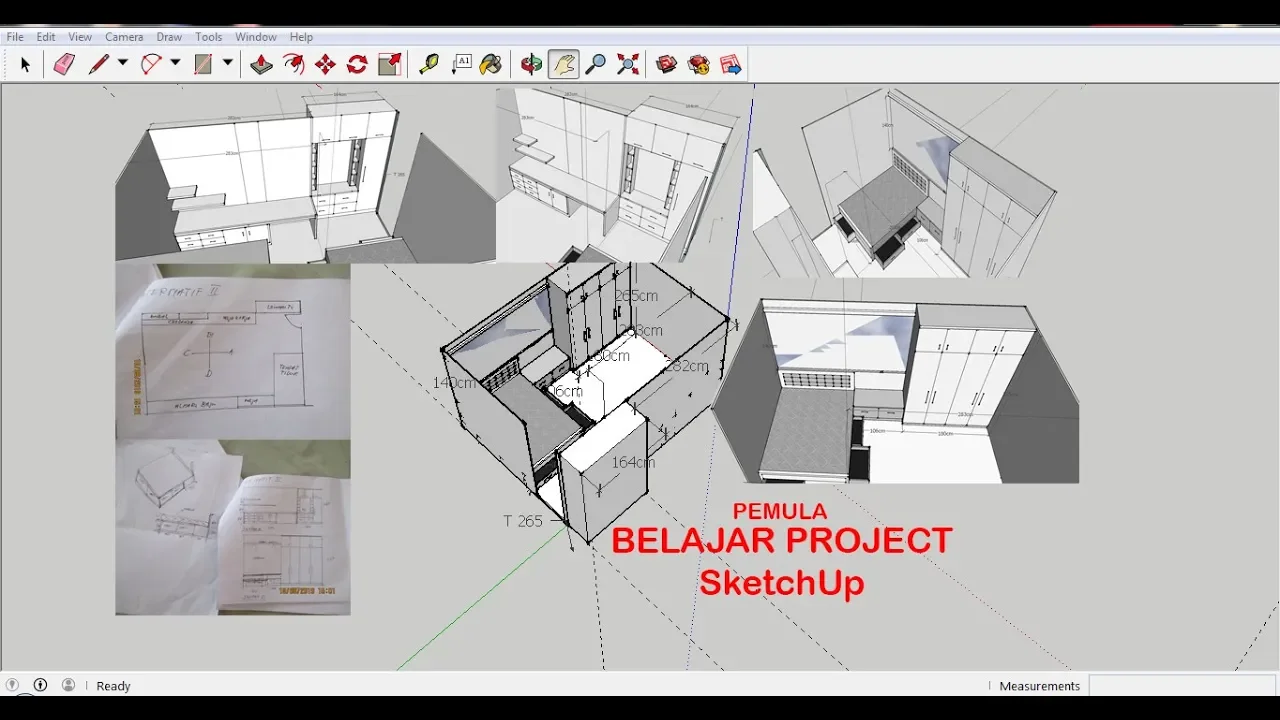
Task: Open the Edit menu
Action: (x=46, y=37)
